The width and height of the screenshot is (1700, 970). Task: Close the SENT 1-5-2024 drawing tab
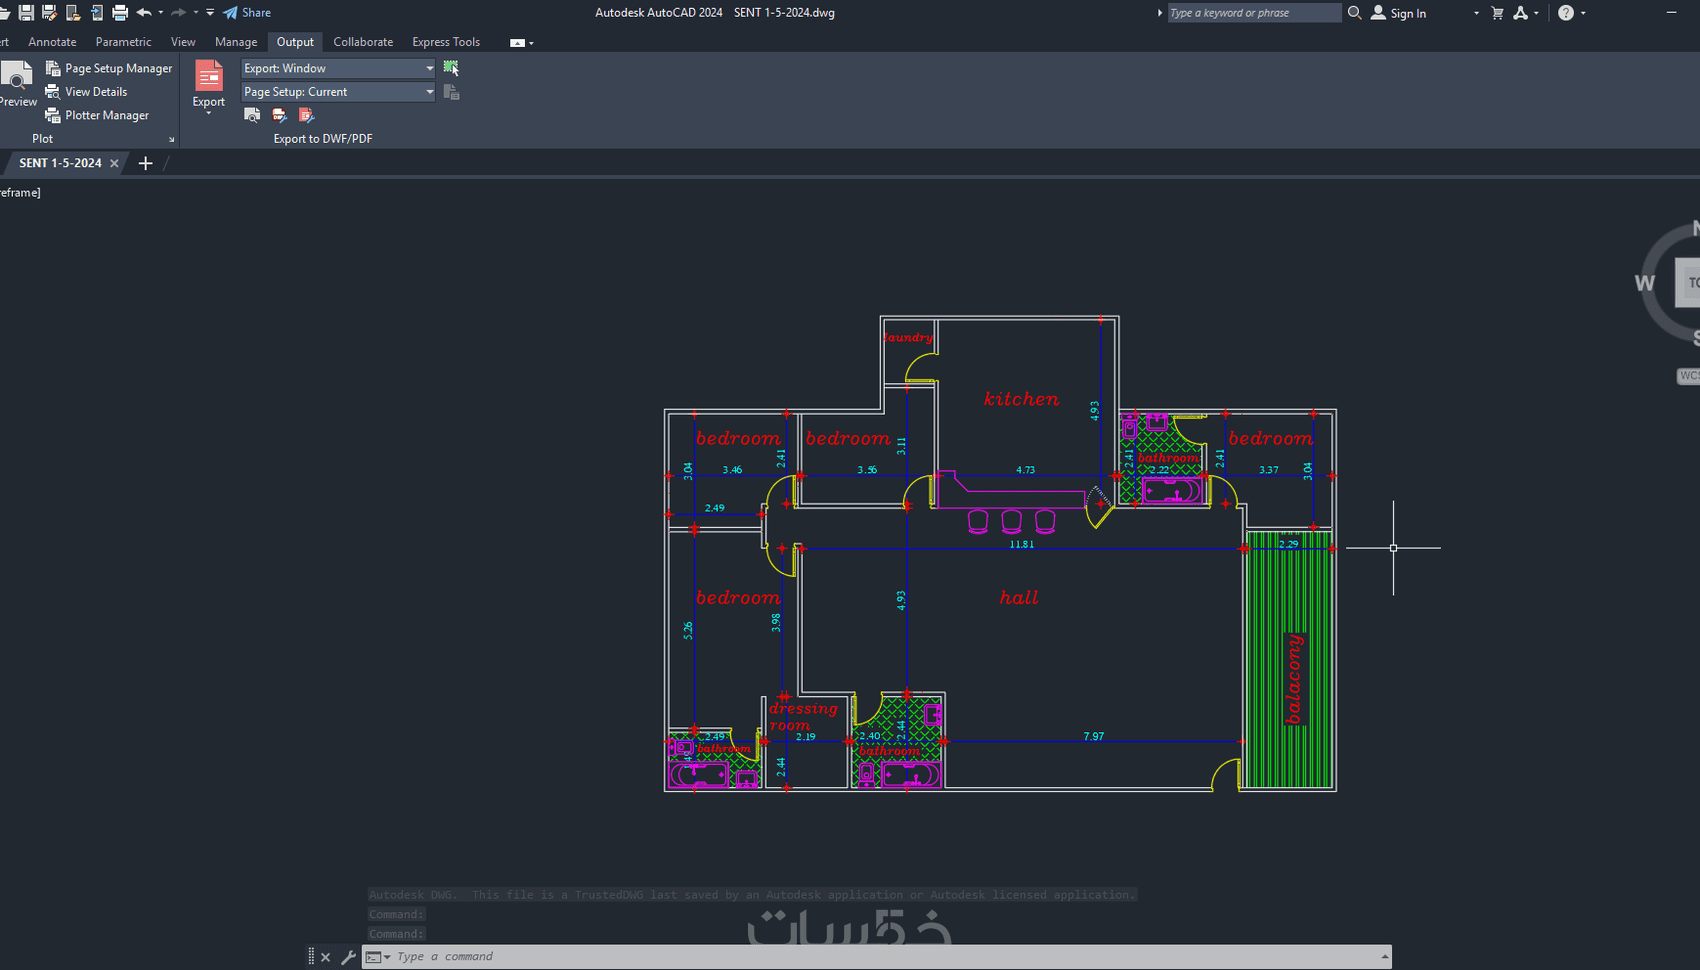pyautogui.click(x=114, y=163)
